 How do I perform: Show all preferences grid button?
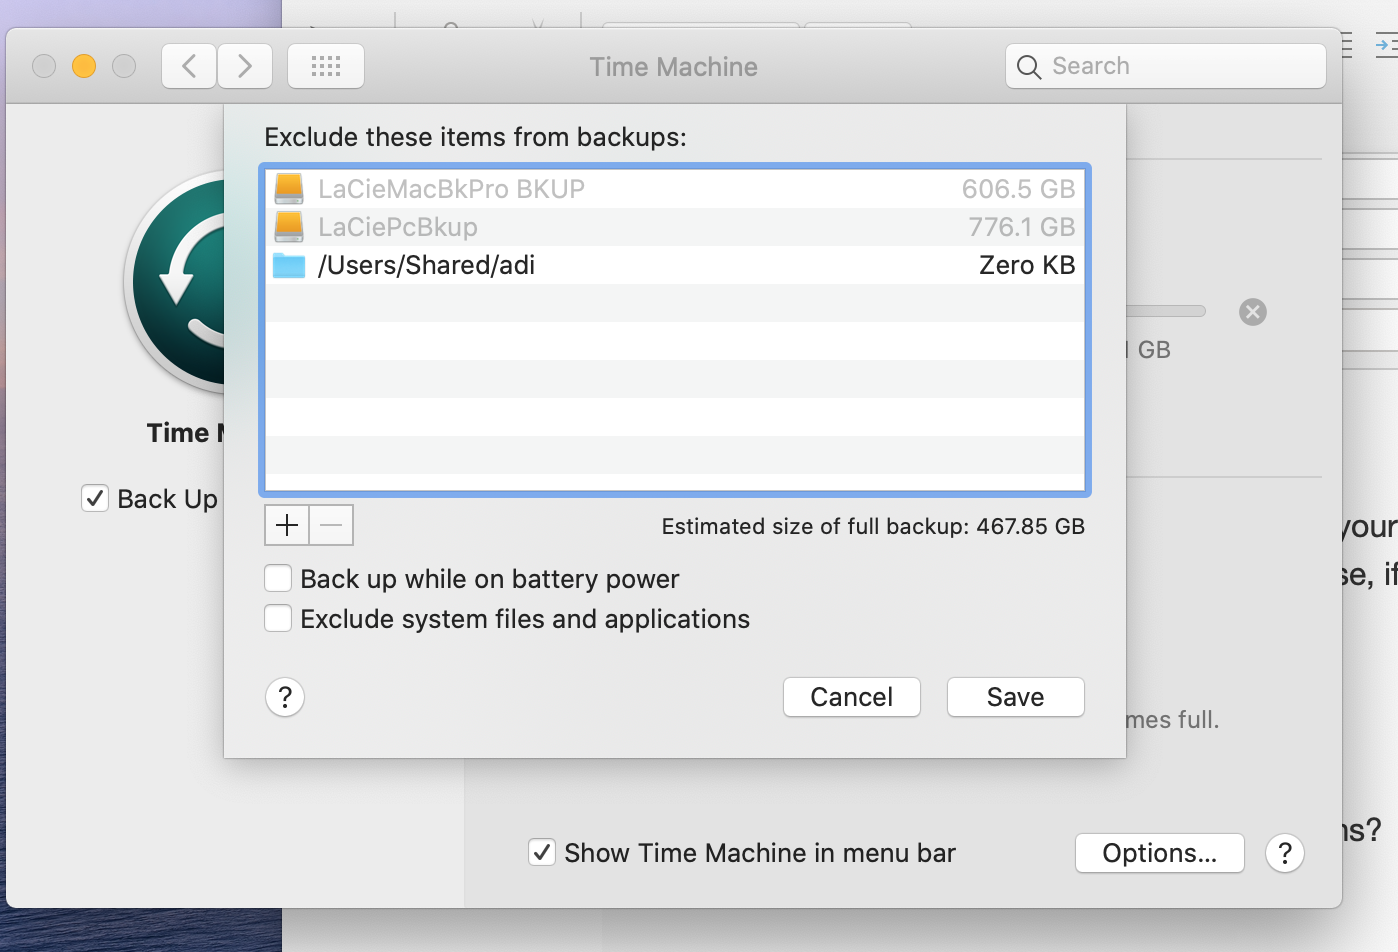326,67
